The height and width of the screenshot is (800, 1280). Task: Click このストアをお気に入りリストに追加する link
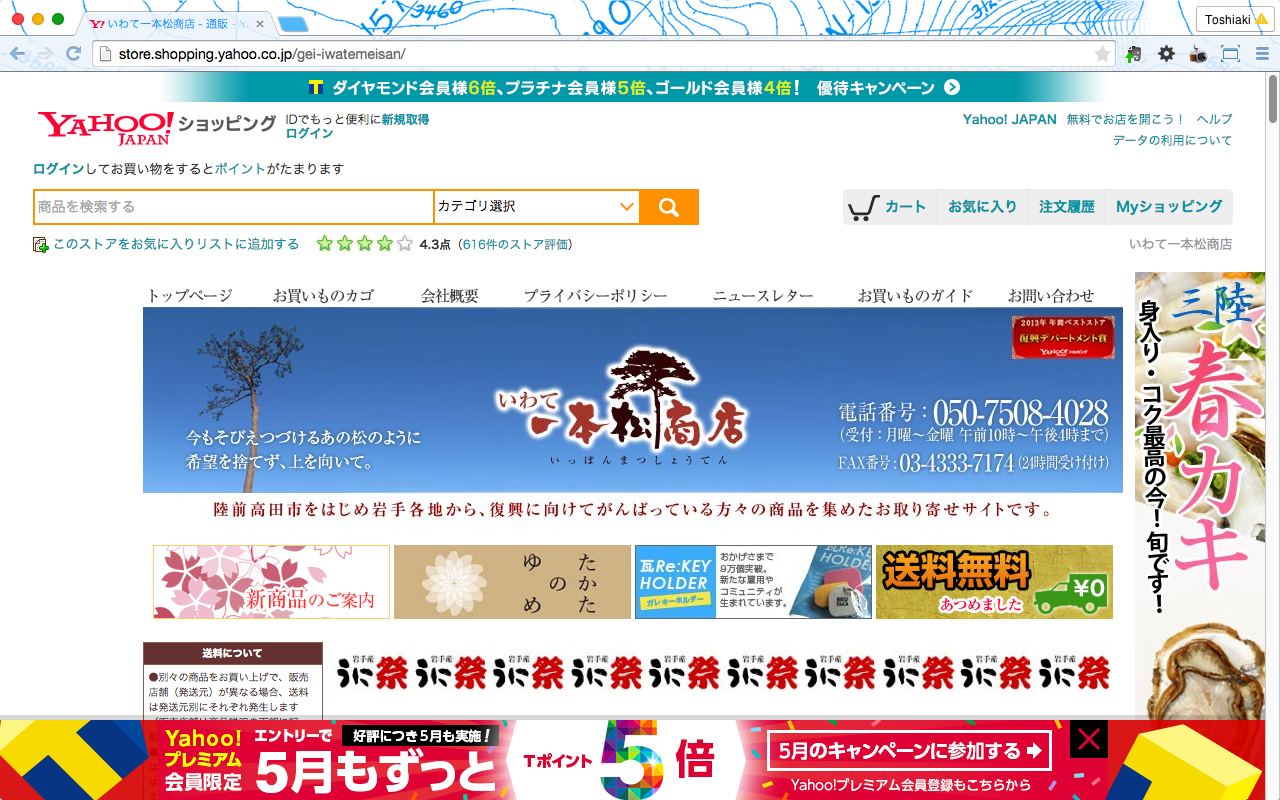176,244
